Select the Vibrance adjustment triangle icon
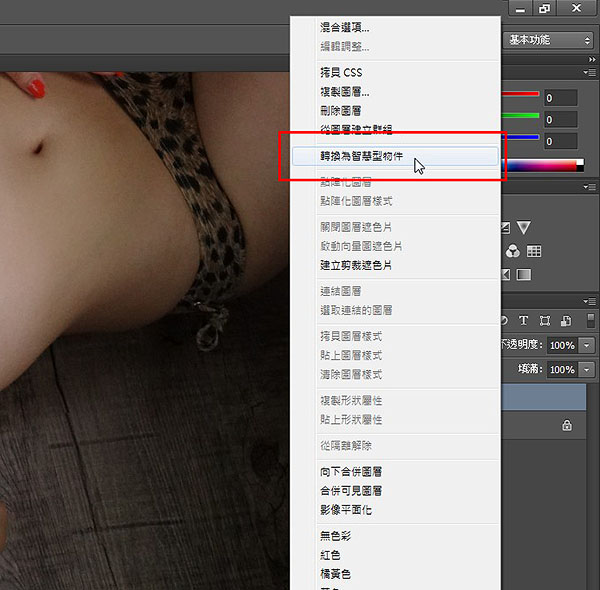Image resolution: width=600 pixels, height=590 pixels. click(523, 227)
